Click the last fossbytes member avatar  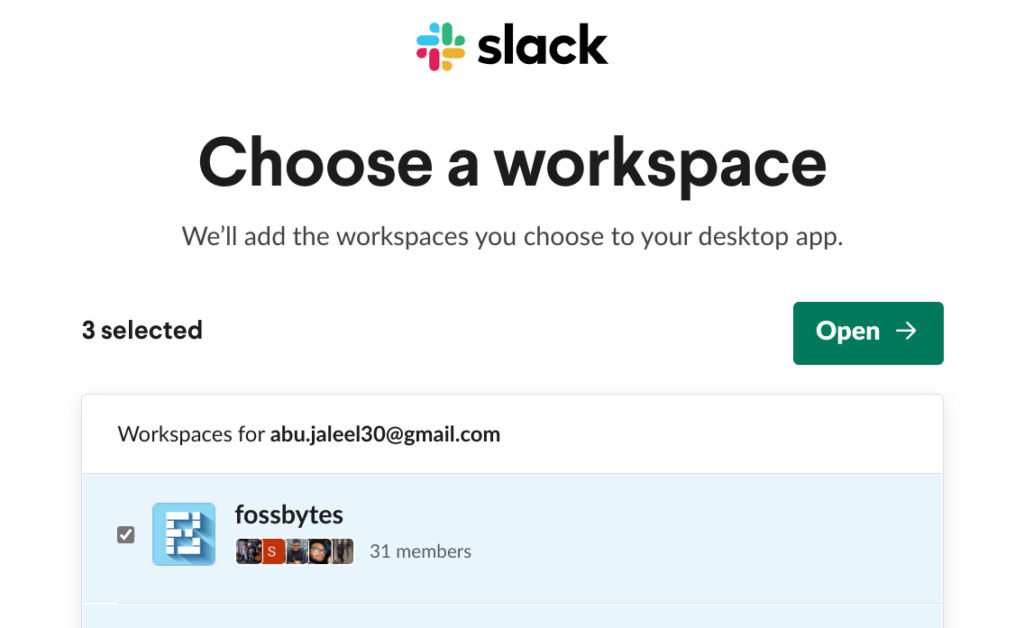pos(342,551)
